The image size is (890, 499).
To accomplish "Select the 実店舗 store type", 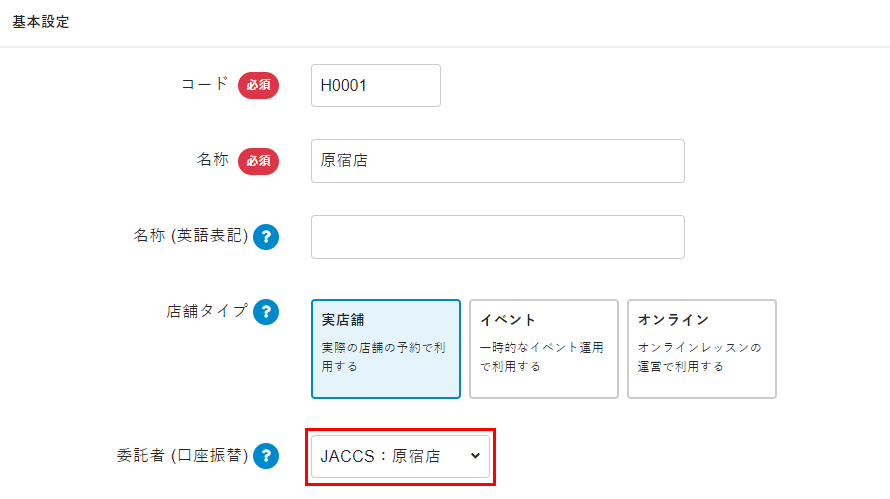I will click(x=386, y=349).
